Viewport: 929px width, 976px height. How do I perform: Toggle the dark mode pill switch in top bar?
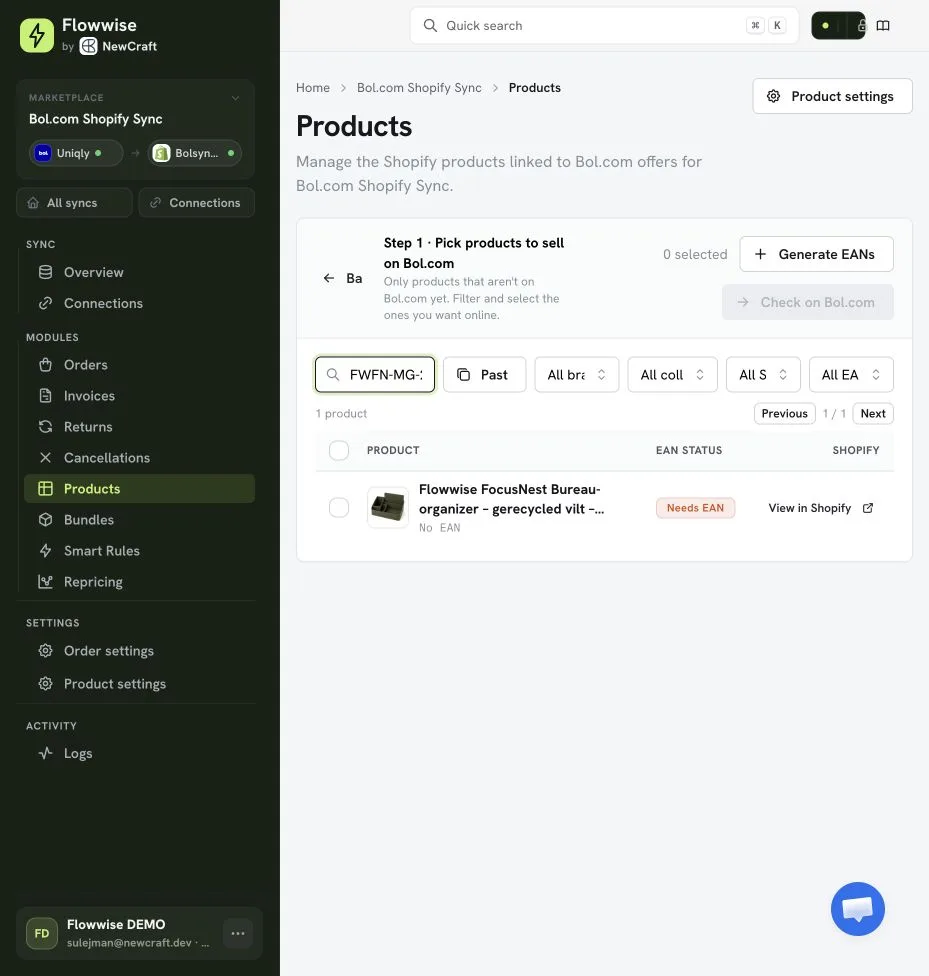click(x=838, y=26)
